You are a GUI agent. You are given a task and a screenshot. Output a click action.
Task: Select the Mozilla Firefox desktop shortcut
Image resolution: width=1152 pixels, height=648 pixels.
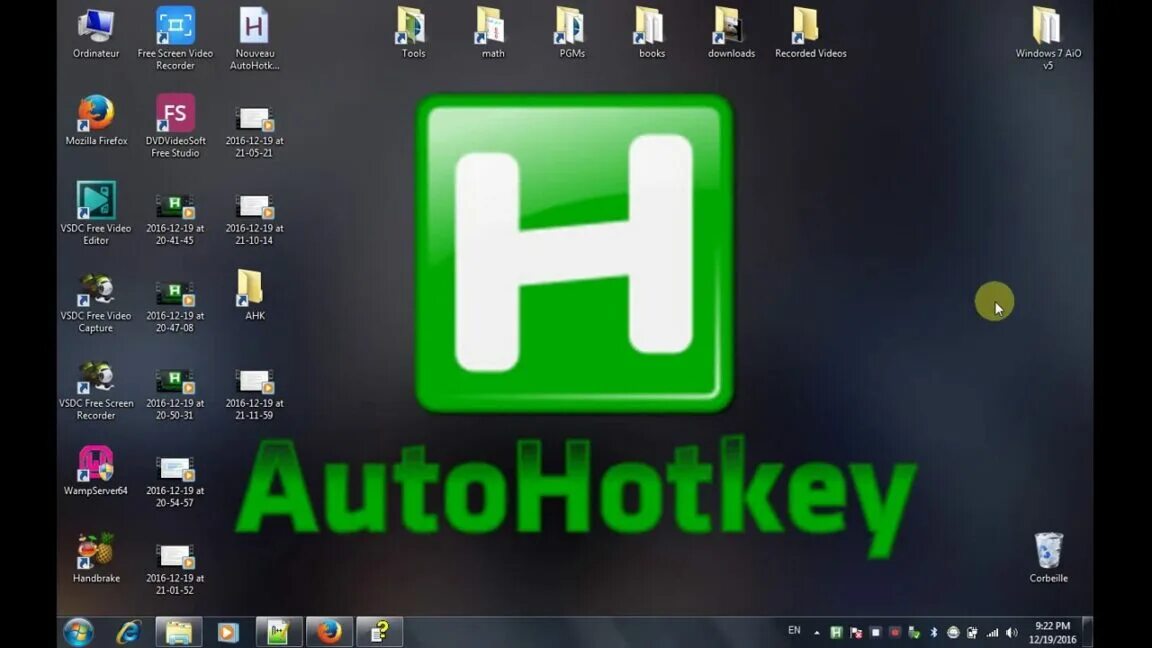point(96,120)
